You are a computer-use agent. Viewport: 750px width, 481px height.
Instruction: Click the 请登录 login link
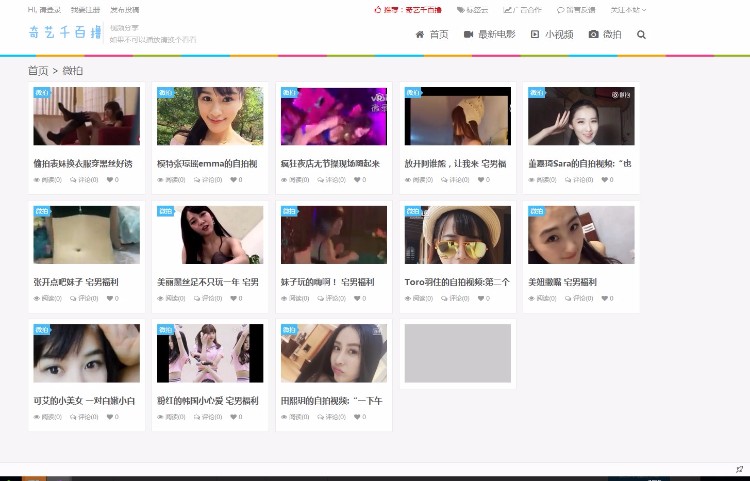(50, 10)
